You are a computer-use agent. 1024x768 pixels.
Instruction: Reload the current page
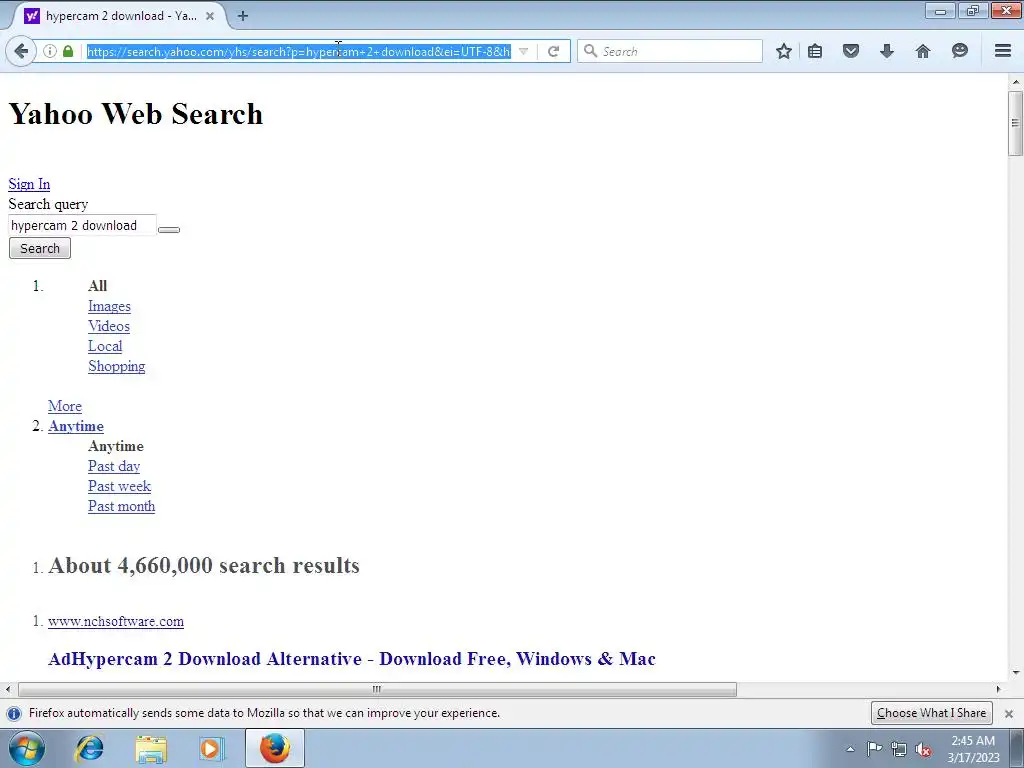tap(553, 51)
